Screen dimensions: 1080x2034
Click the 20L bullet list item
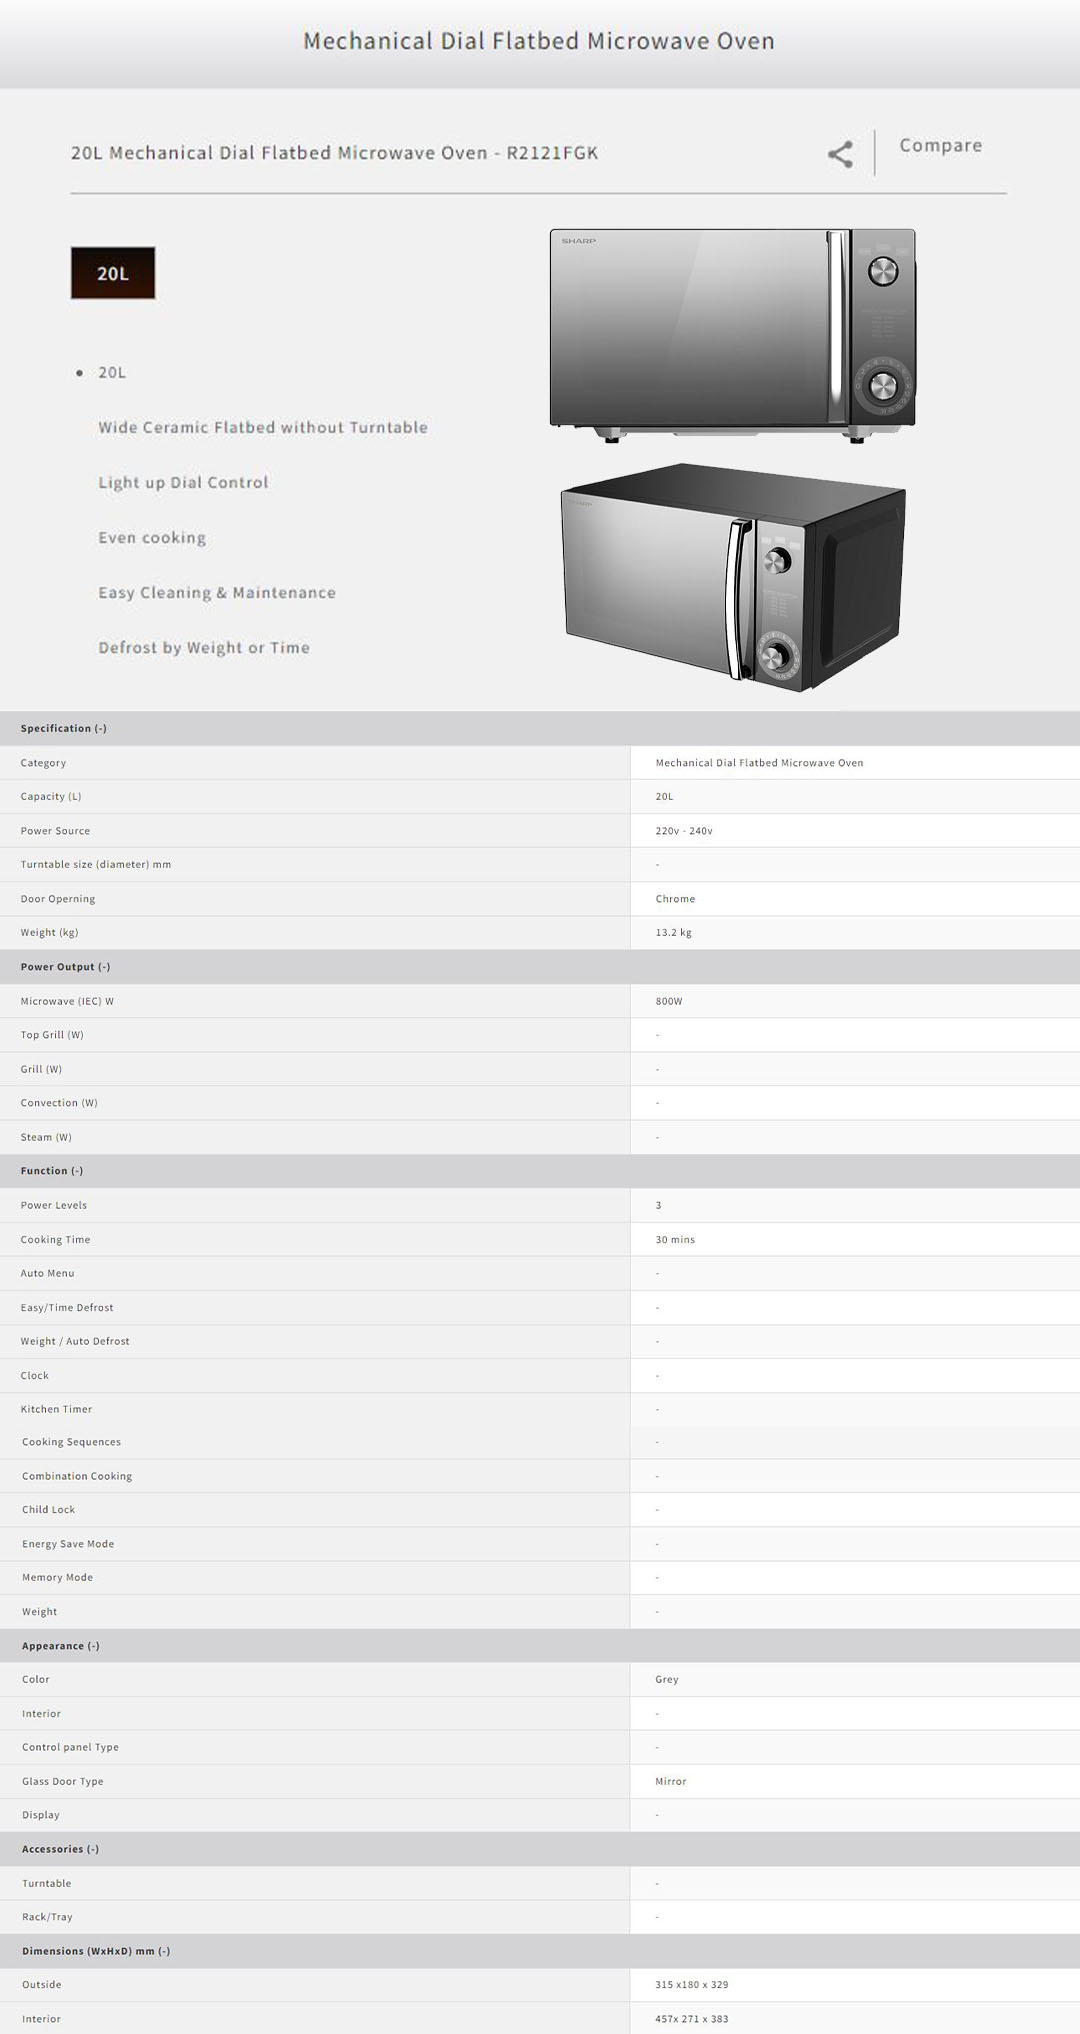112,372
